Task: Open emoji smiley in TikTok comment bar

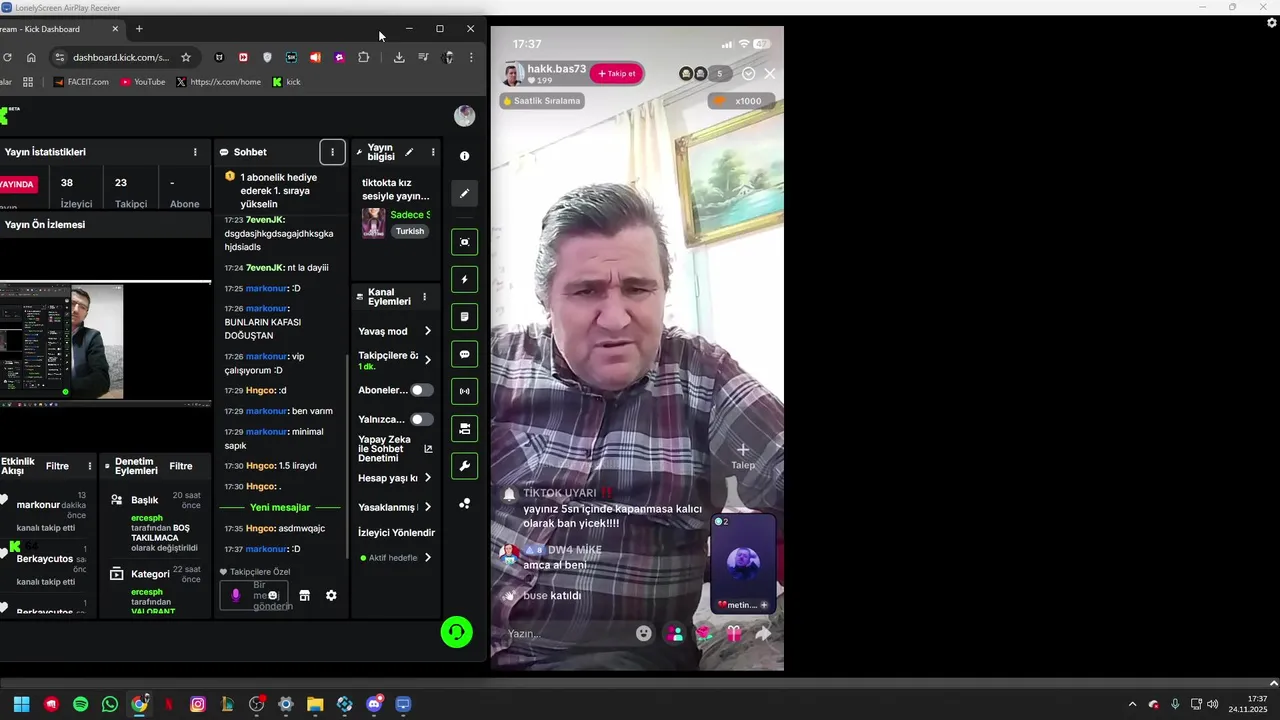Action: coord(644,633)
